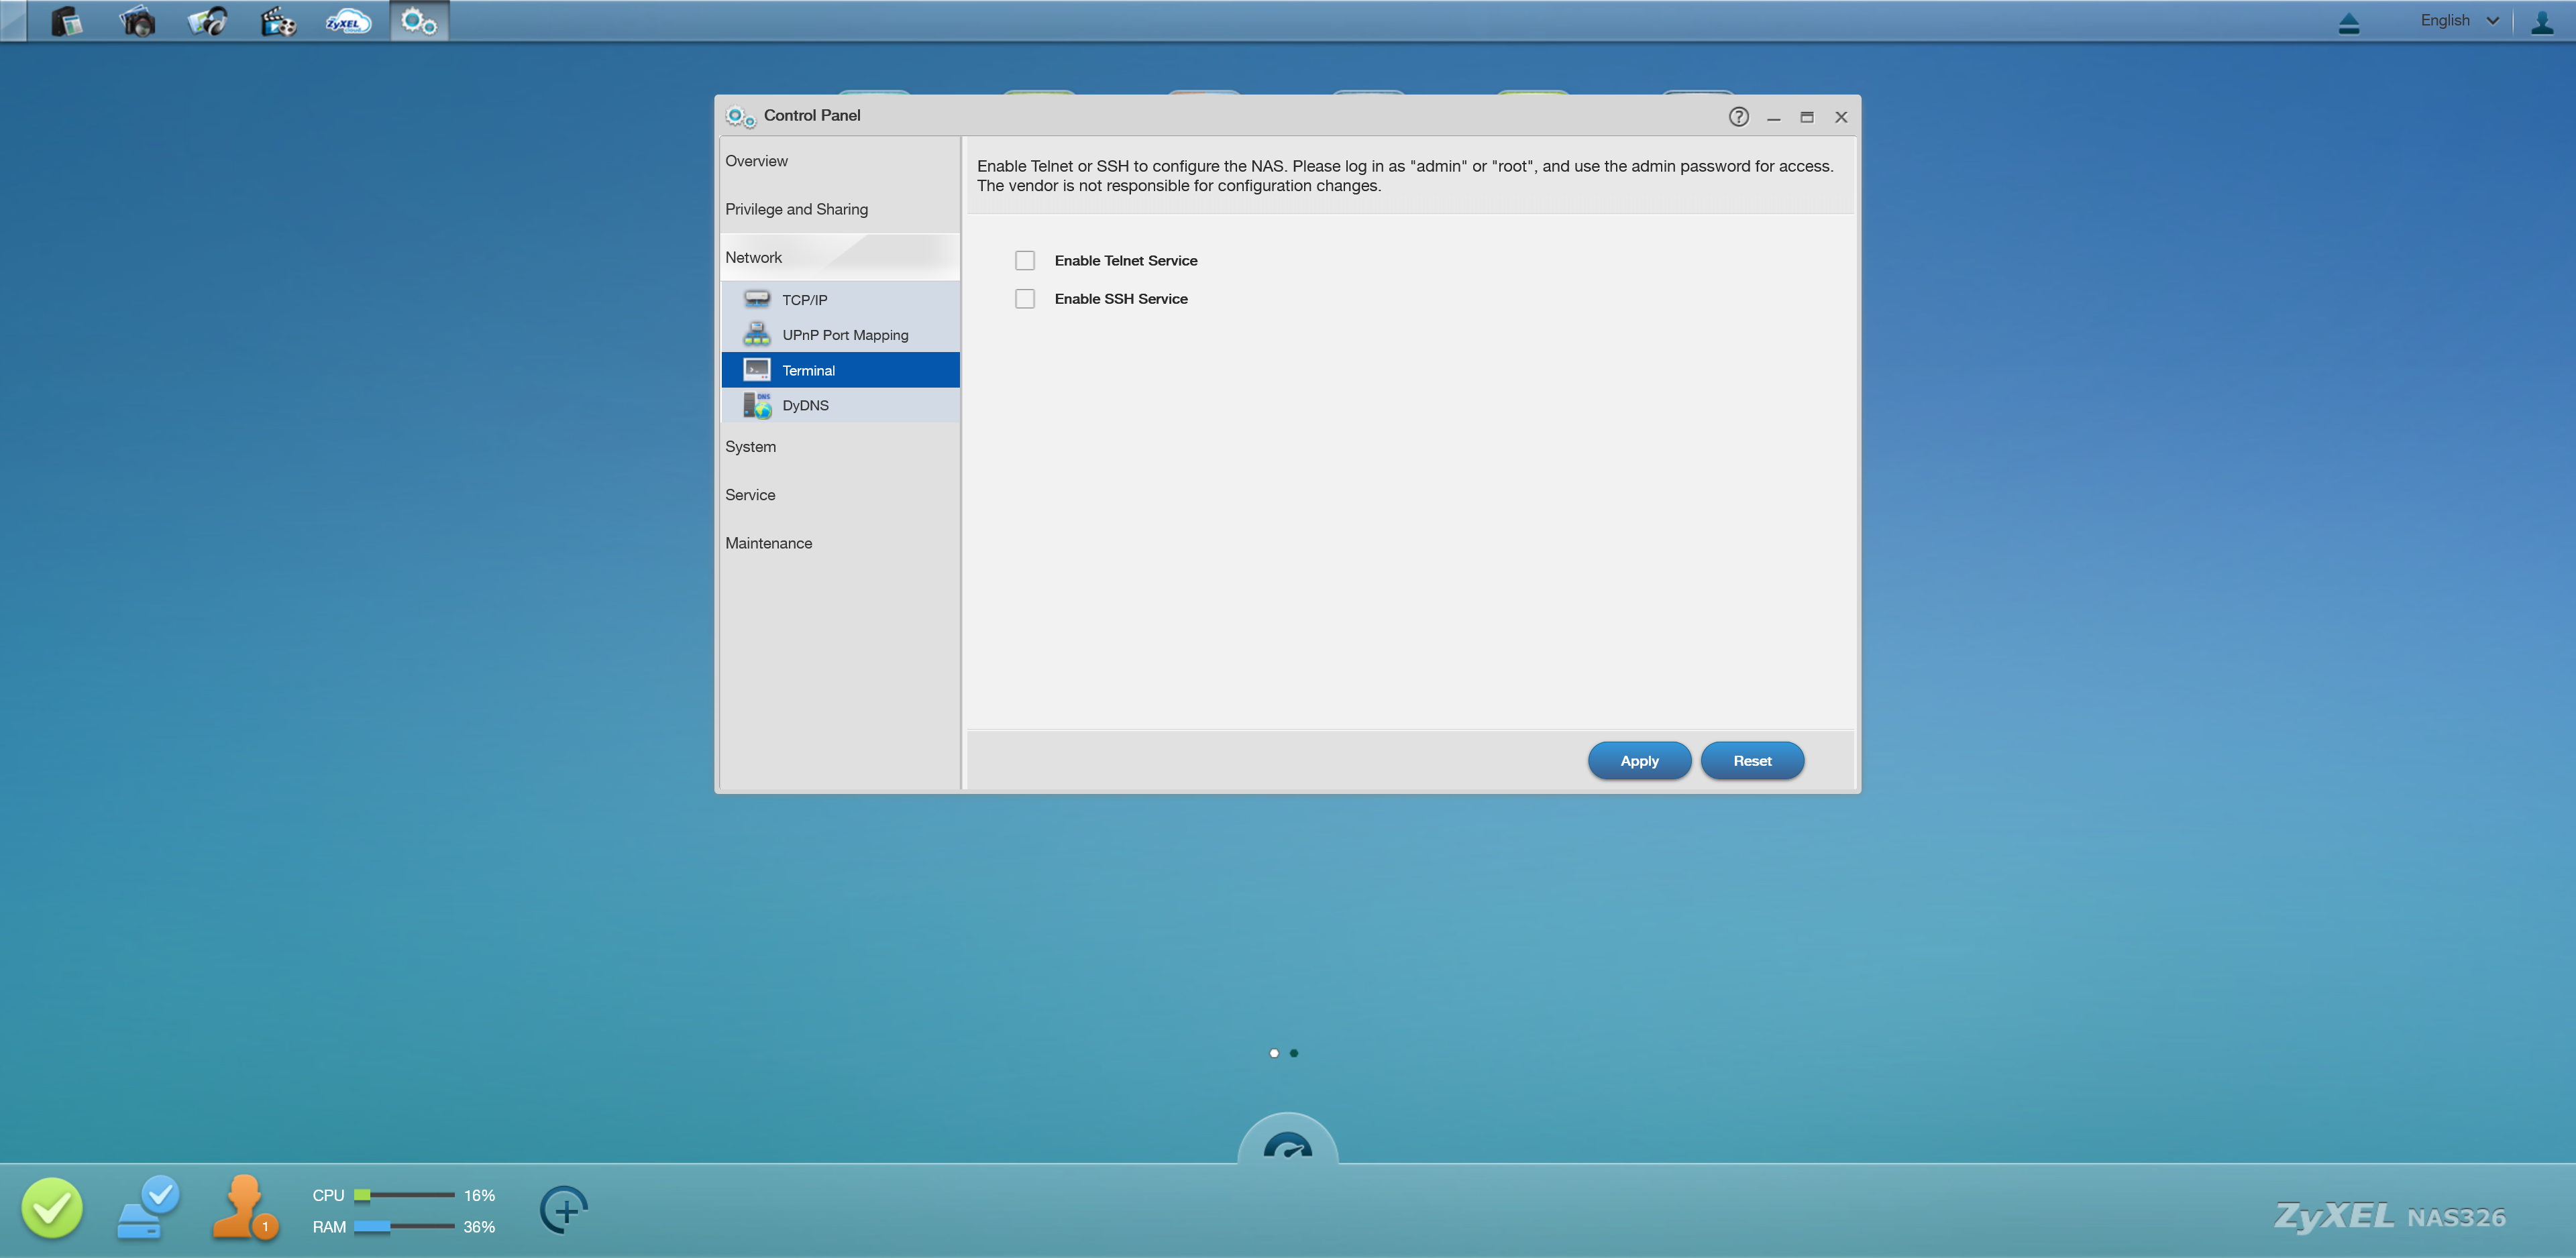
Task: Expand Privilege and Sharing section
Action: click(x=840, y=209)
